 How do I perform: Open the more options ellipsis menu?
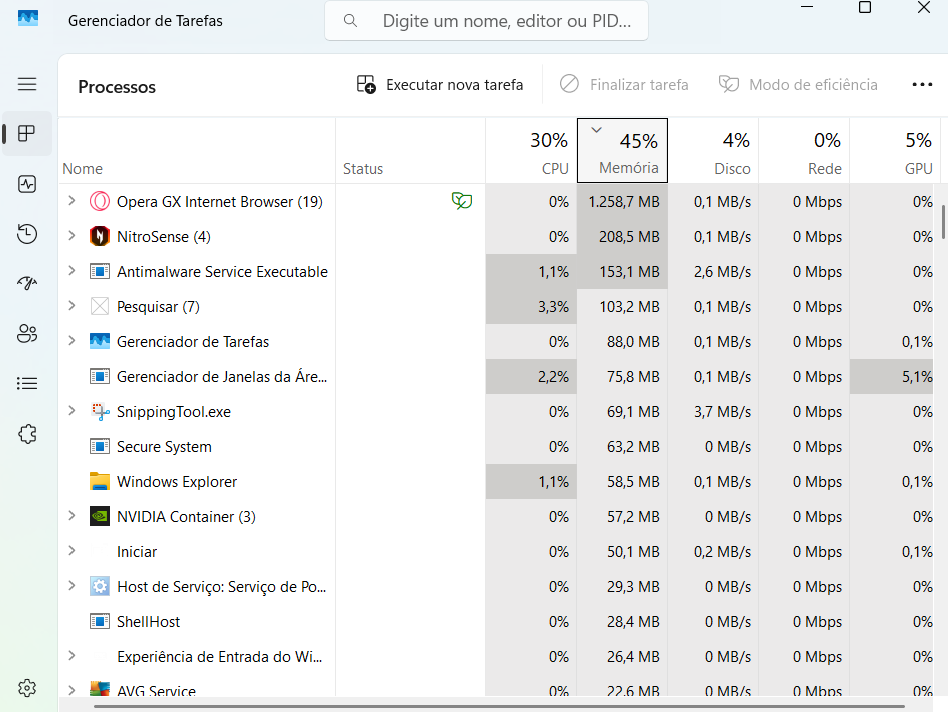922,85
